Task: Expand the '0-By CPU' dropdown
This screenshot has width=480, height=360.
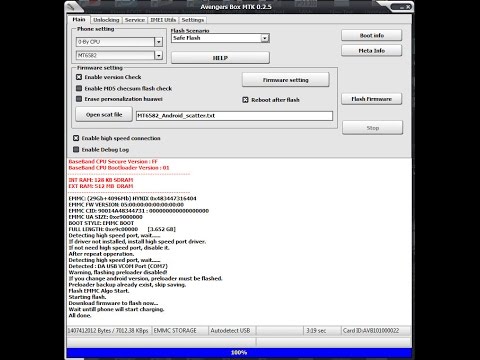Action: click(x=158, y=42)
